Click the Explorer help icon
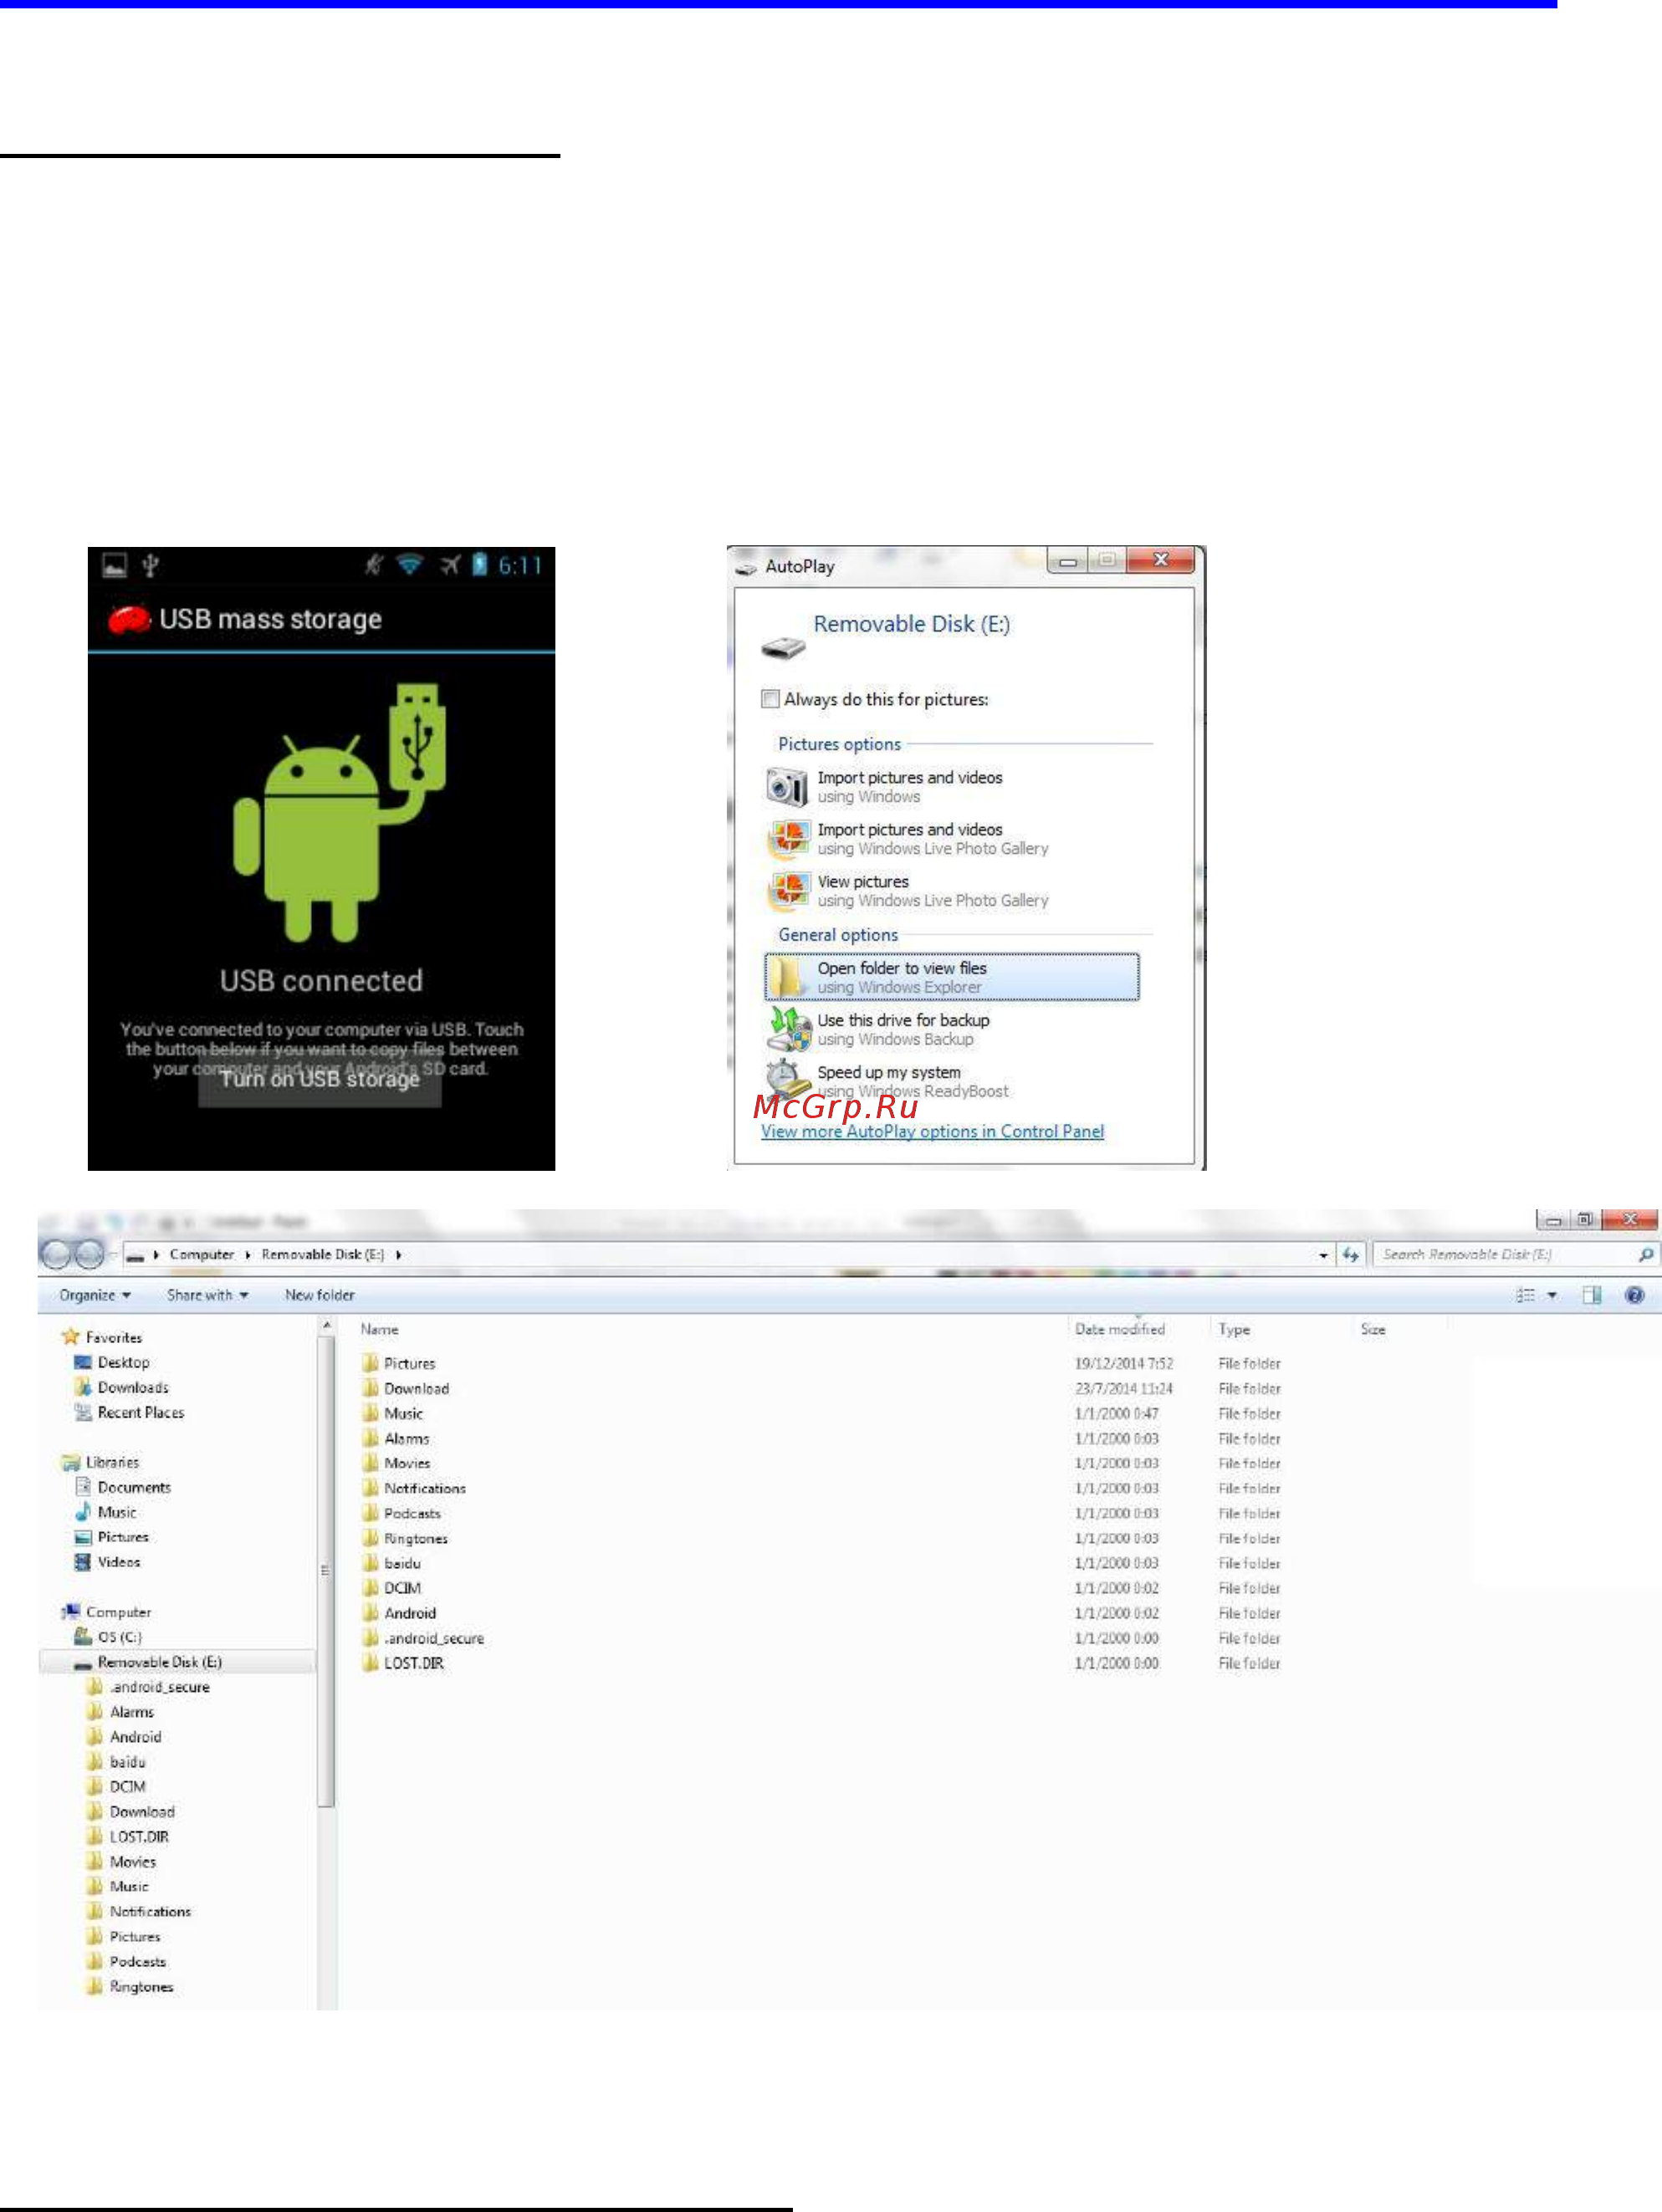Screen dimensions: 1662x2212 click(1635, 1295)
